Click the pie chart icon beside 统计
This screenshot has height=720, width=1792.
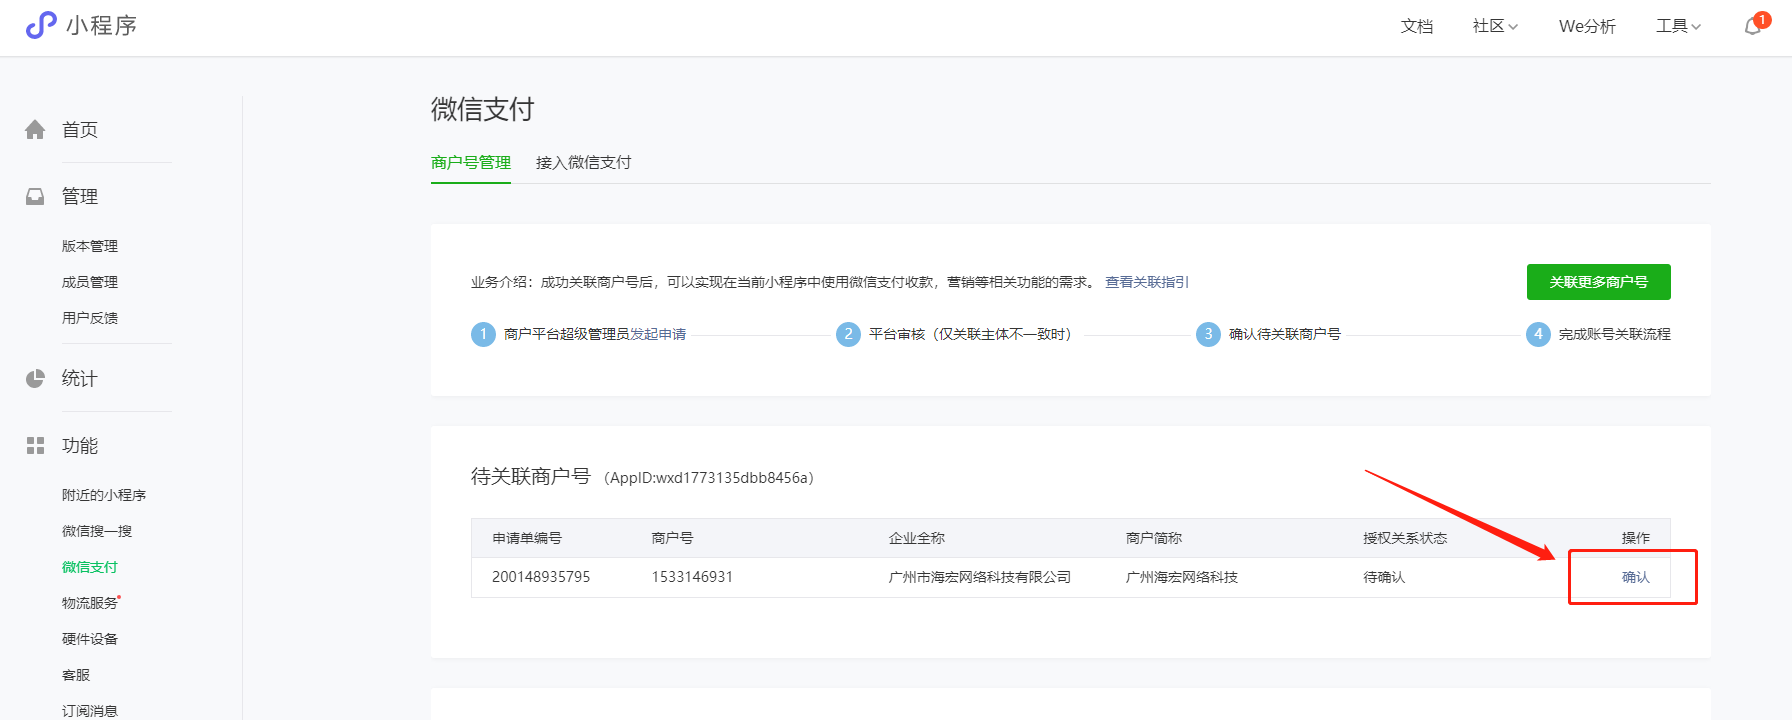point(35,378)
